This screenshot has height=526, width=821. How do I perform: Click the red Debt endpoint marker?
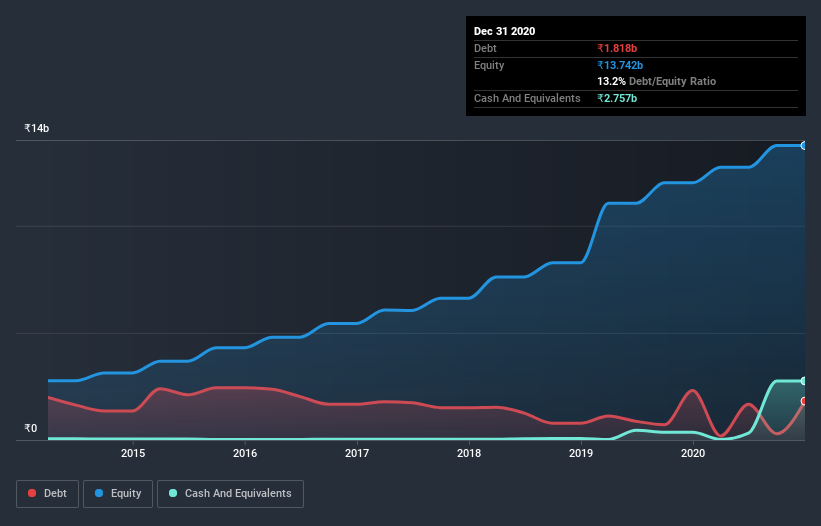pos(804,401)
